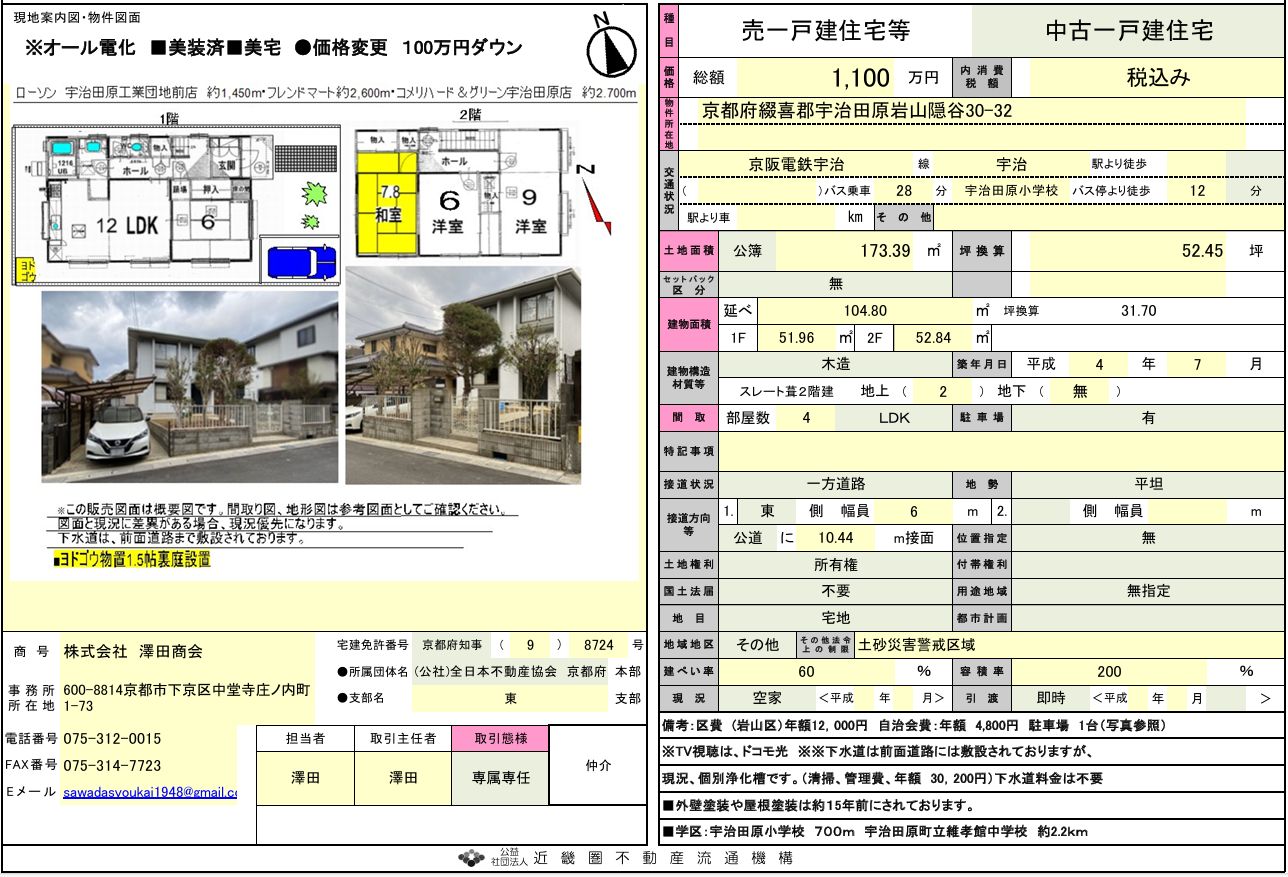This screenshot has width=1288, height=877.
Task: Click the 売一戸建住宅等 heading
Action: click(825, 31)
